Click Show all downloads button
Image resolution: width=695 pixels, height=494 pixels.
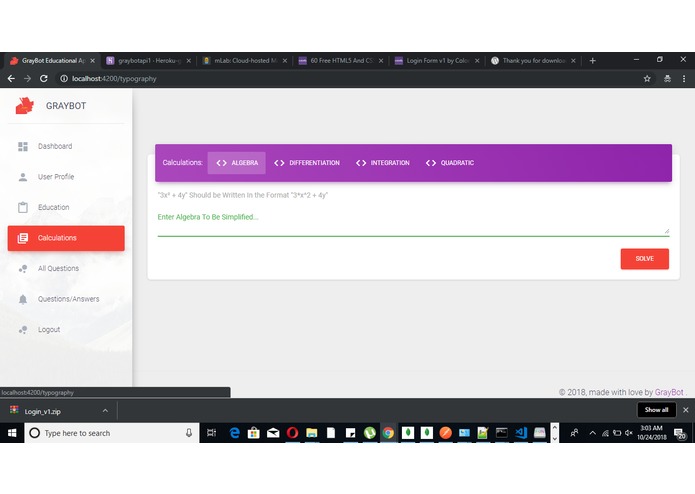pyautogui.click(x=656, y=410)
